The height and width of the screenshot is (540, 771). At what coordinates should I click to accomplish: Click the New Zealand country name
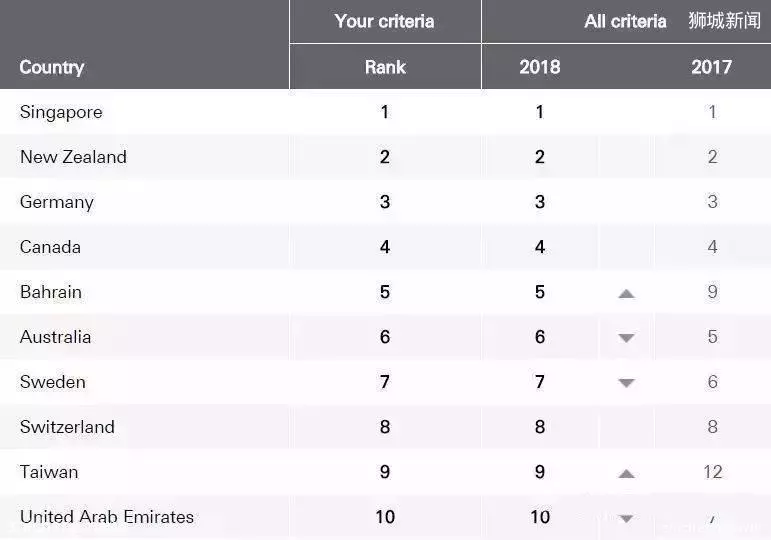coord(73,157)
